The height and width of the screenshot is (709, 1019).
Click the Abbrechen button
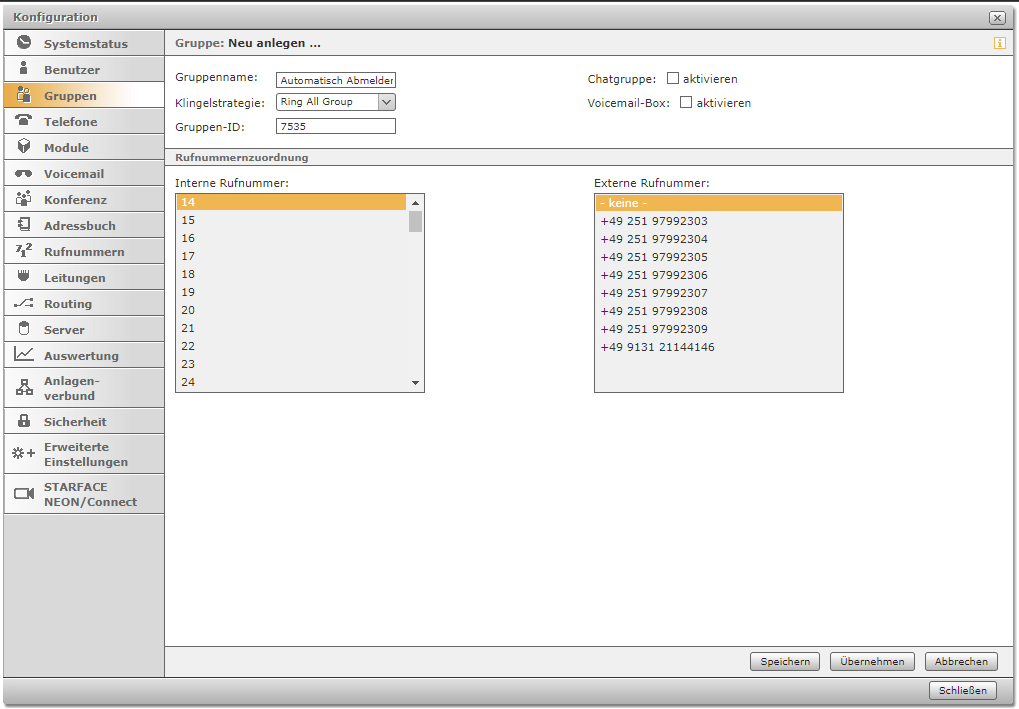(x=961, y=661)
